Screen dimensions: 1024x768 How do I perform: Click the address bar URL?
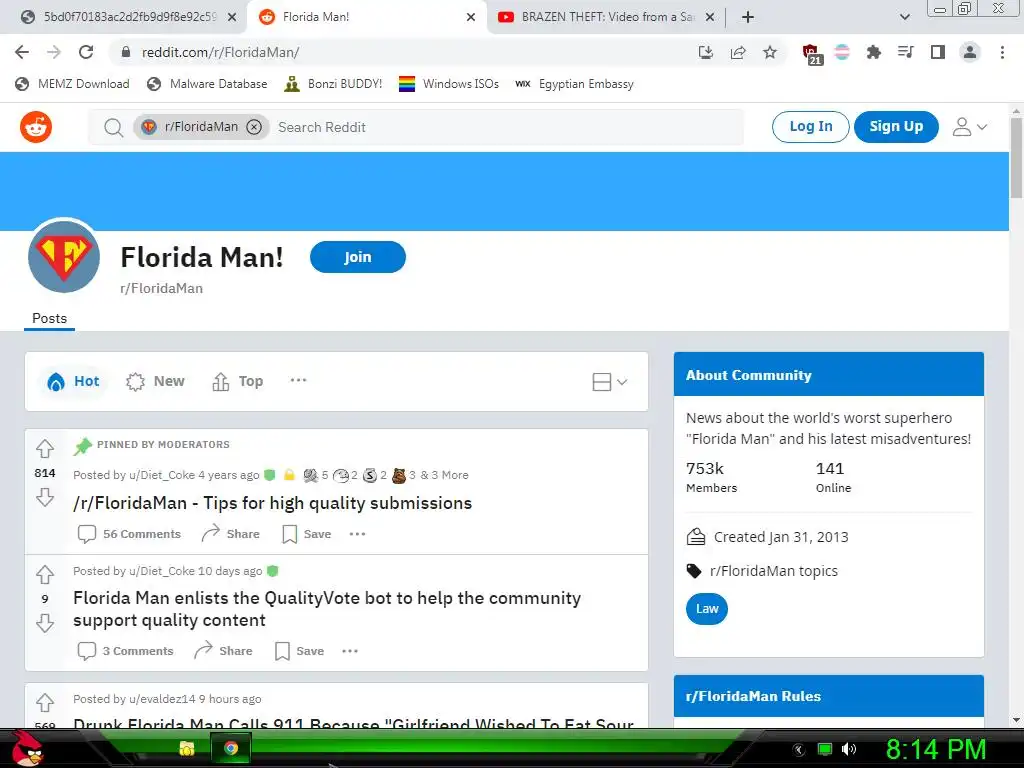click(220, 52)
